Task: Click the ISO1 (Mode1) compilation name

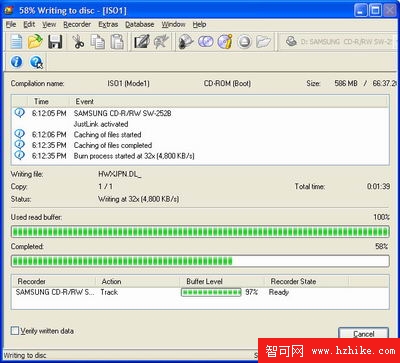Action: click(128, 83)
